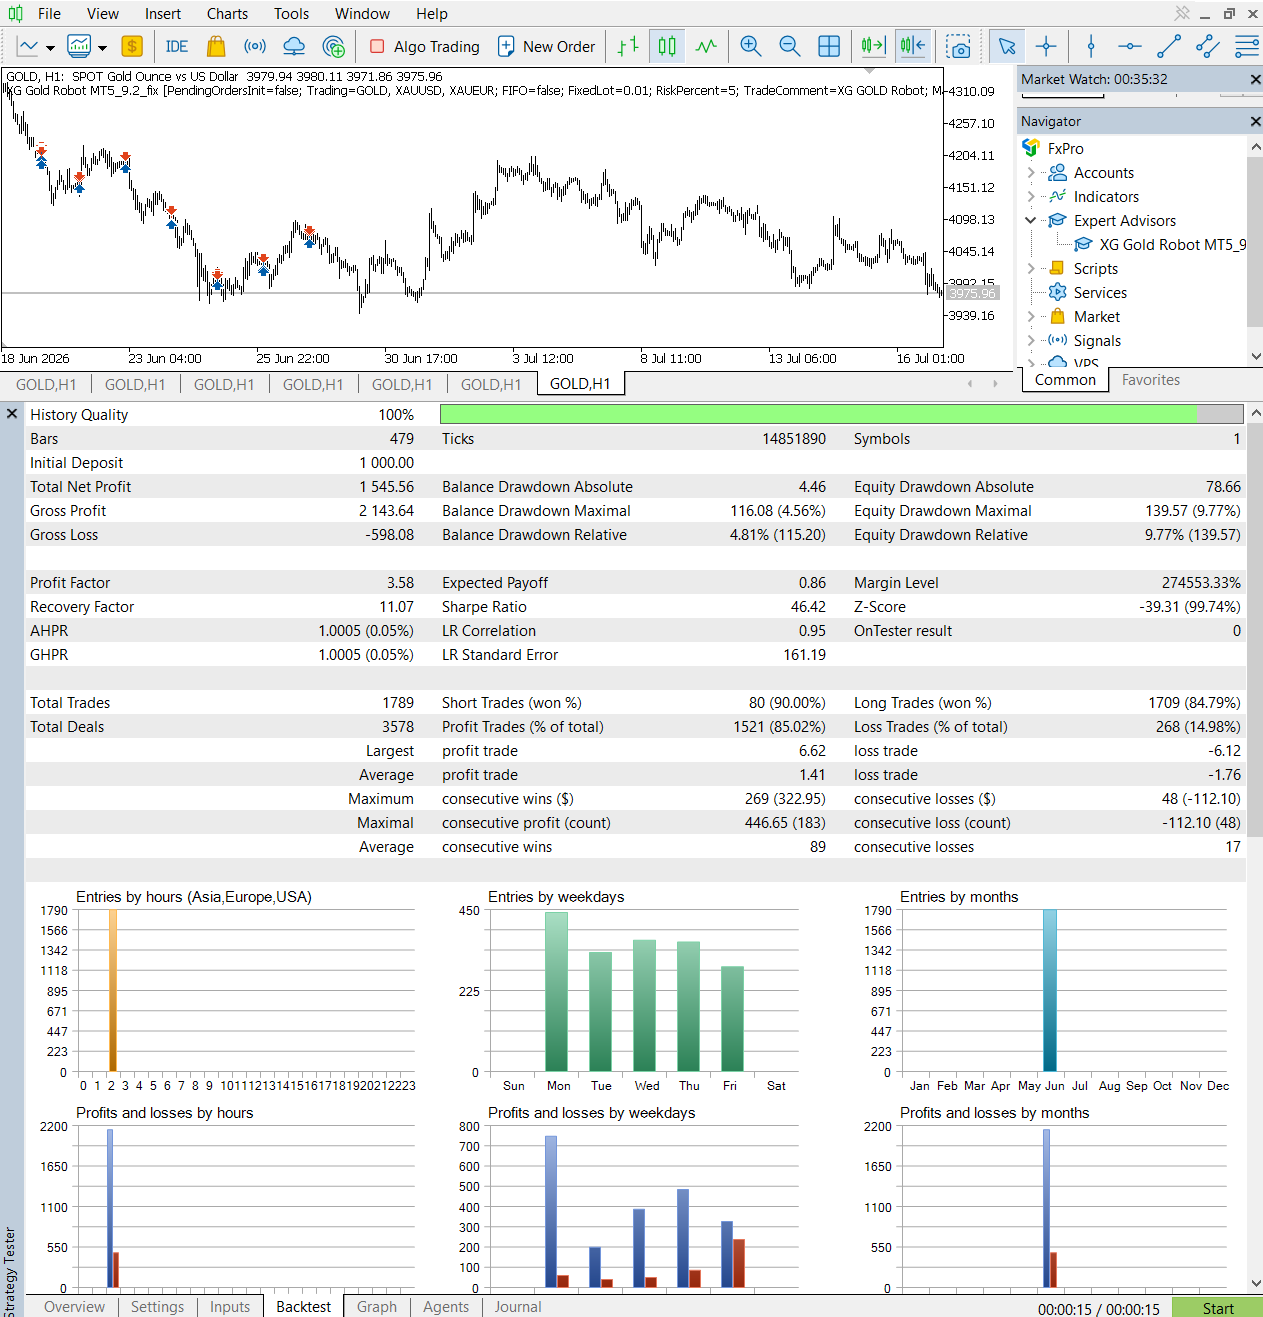
Task: Click the Services gear icon in Navigator
Action: pos(1057,292)
